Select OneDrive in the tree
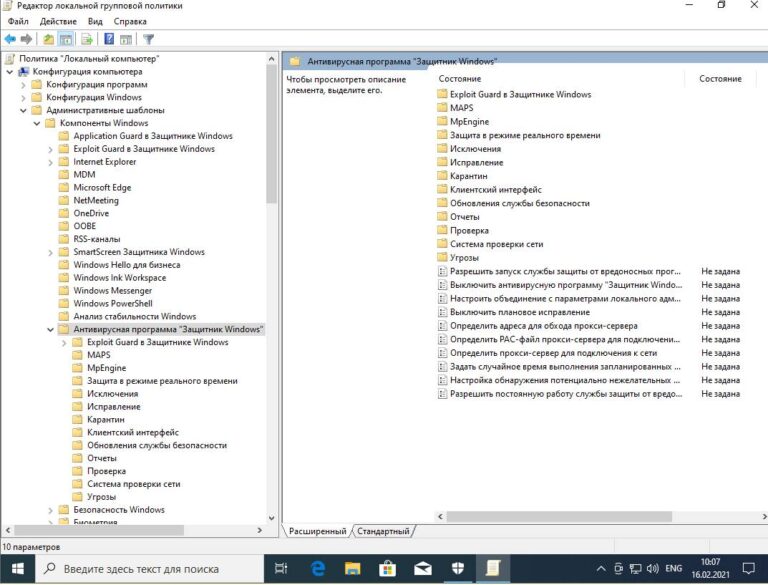 tap(91, 213)
